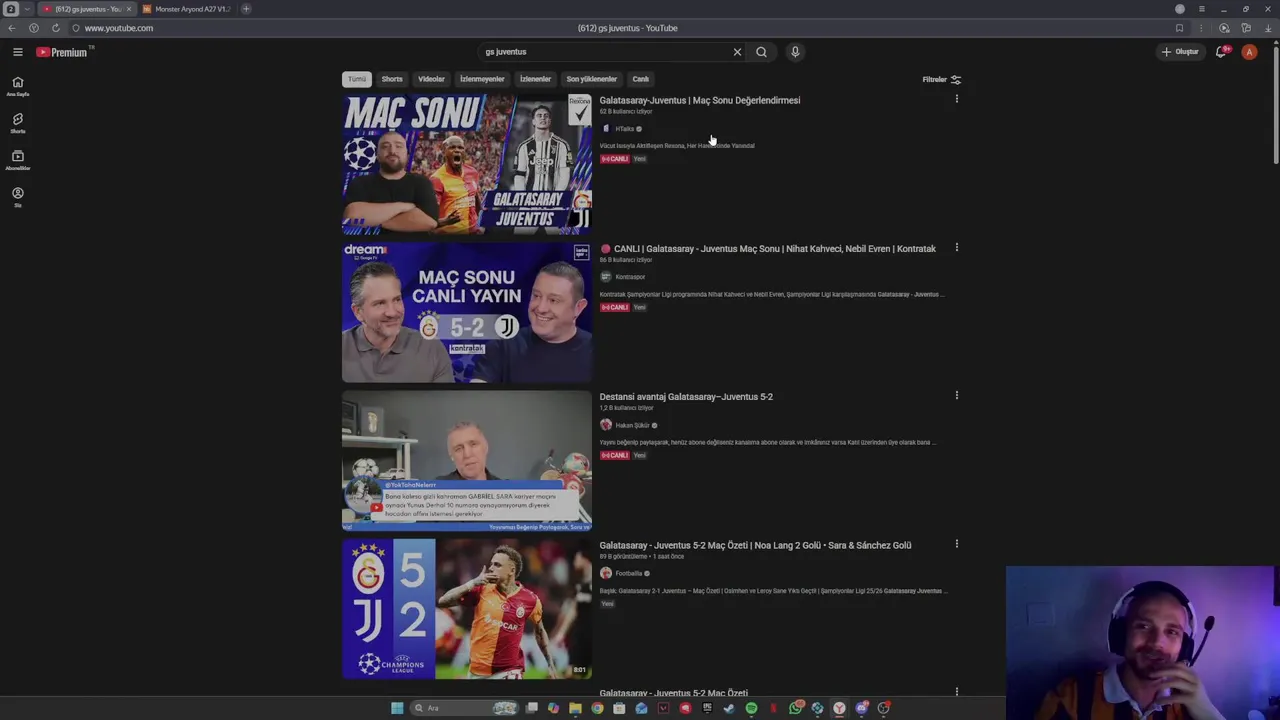The image size is (1280, 720).
Task: Visit the Hakan Şükür channel
Action: [632, 425]
